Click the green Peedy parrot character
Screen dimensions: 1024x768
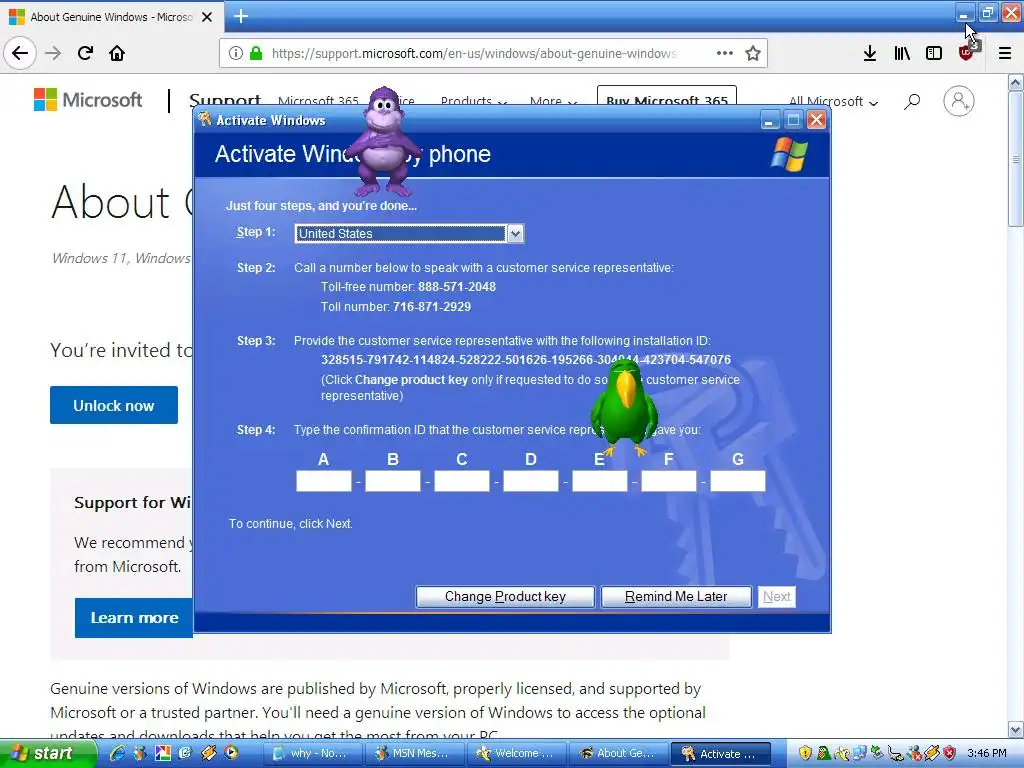coord(625,408)
